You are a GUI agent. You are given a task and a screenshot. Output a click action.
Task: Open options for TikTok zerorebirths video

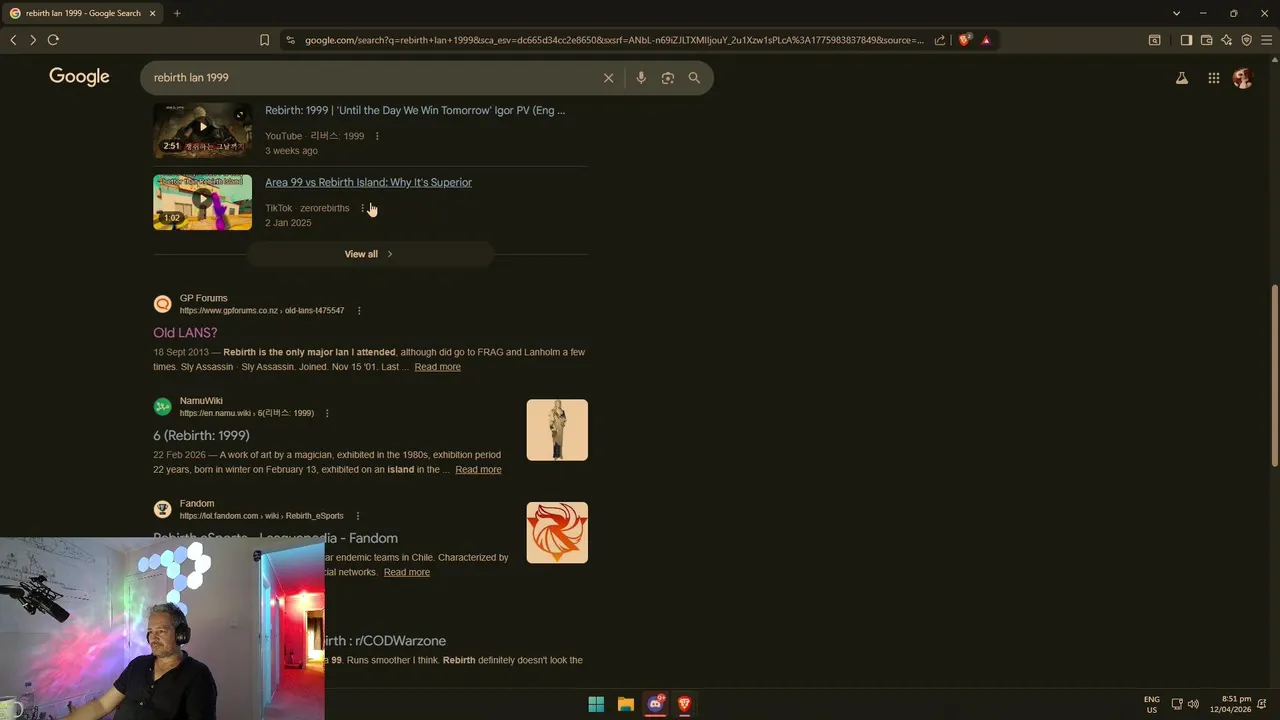tap(362, 208)
